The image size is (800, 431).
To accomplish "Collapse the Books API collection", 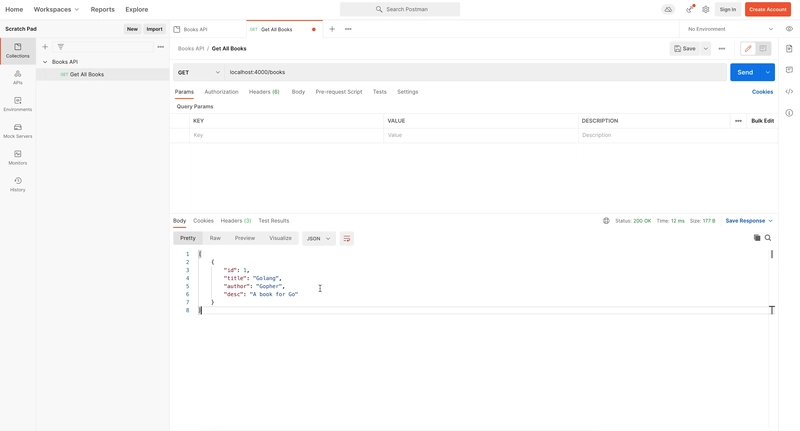I will click(x=45, y=62).
